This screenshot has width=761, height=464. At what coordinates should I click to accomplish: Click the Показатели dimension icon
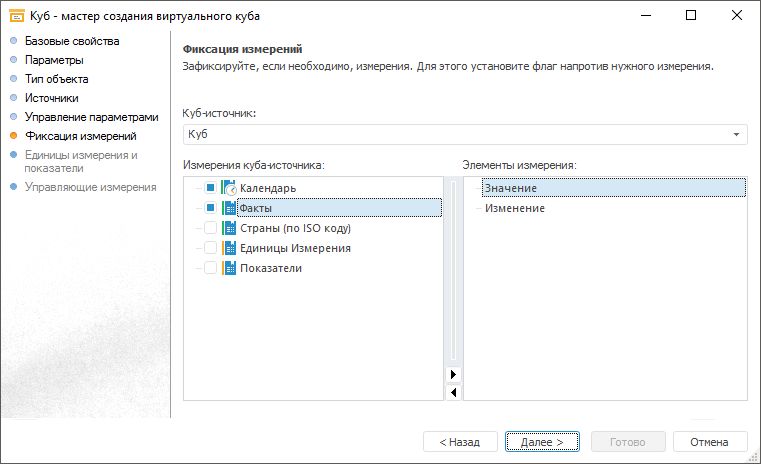click(x=229, y=268)
